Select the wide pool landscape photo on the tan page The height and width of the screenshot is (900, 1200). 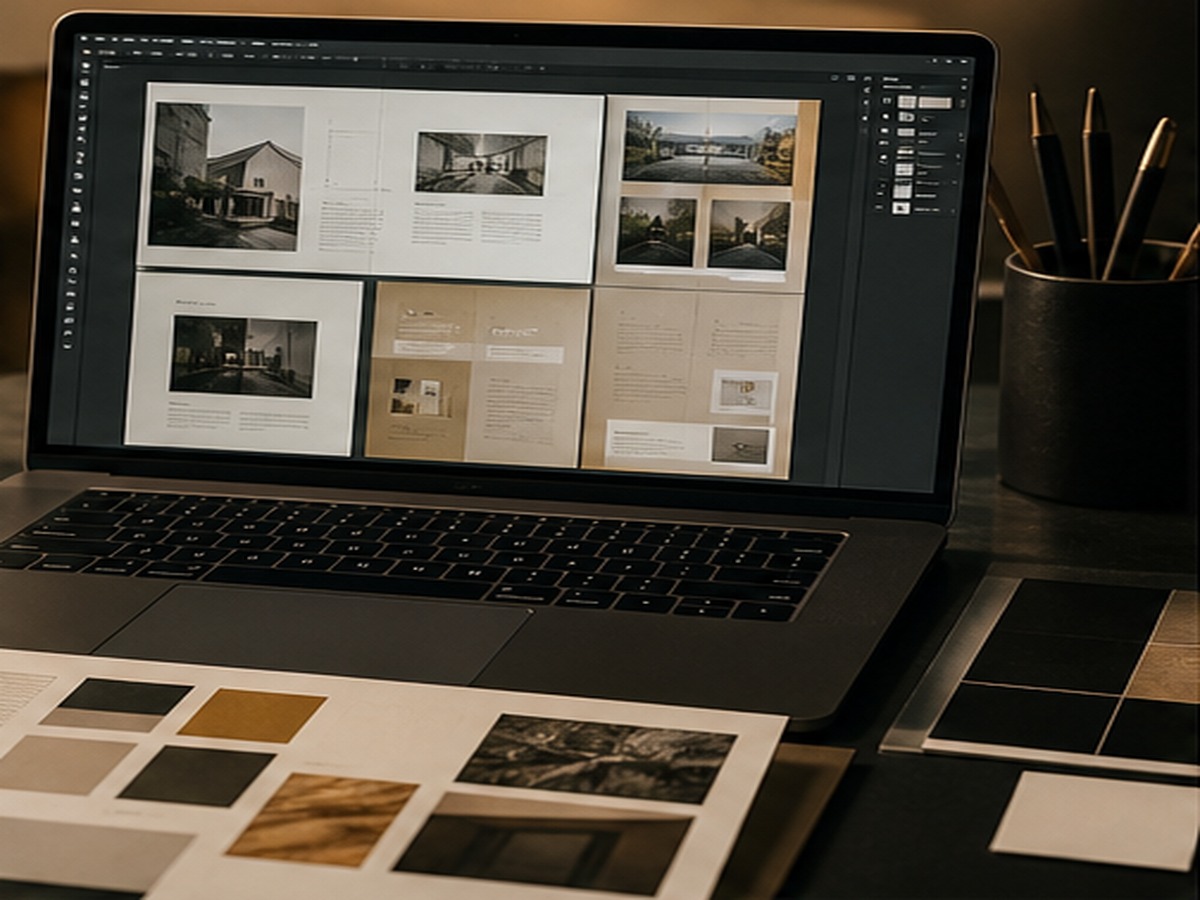(x=710, y=146)
